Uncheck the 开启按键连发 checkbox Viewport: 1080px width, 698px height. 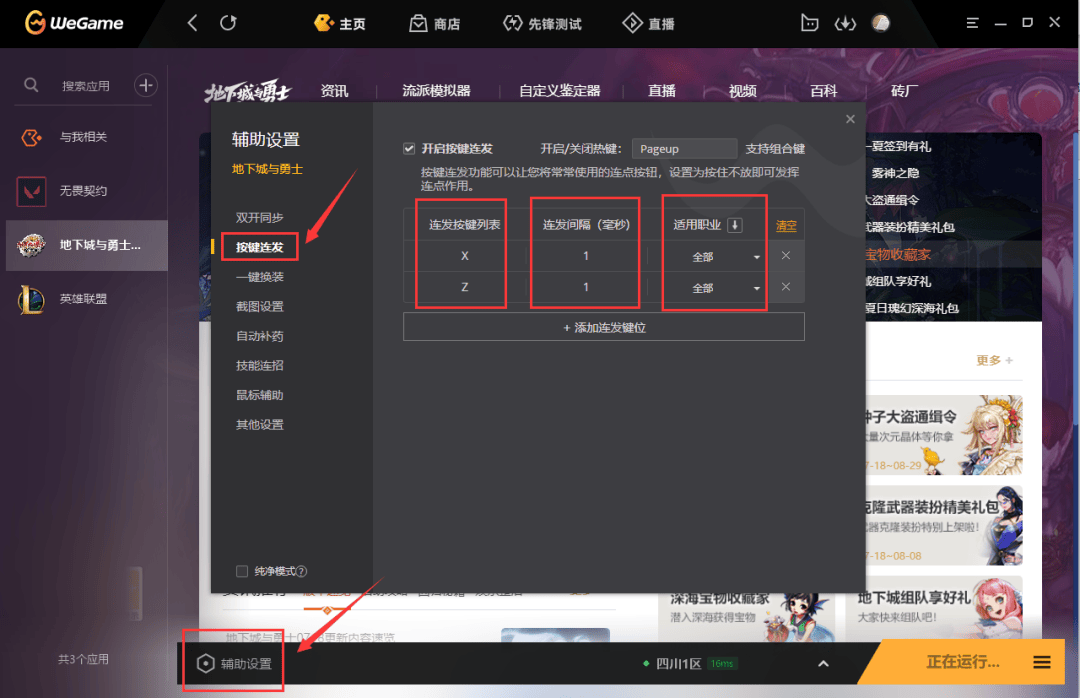pos(409,148)
